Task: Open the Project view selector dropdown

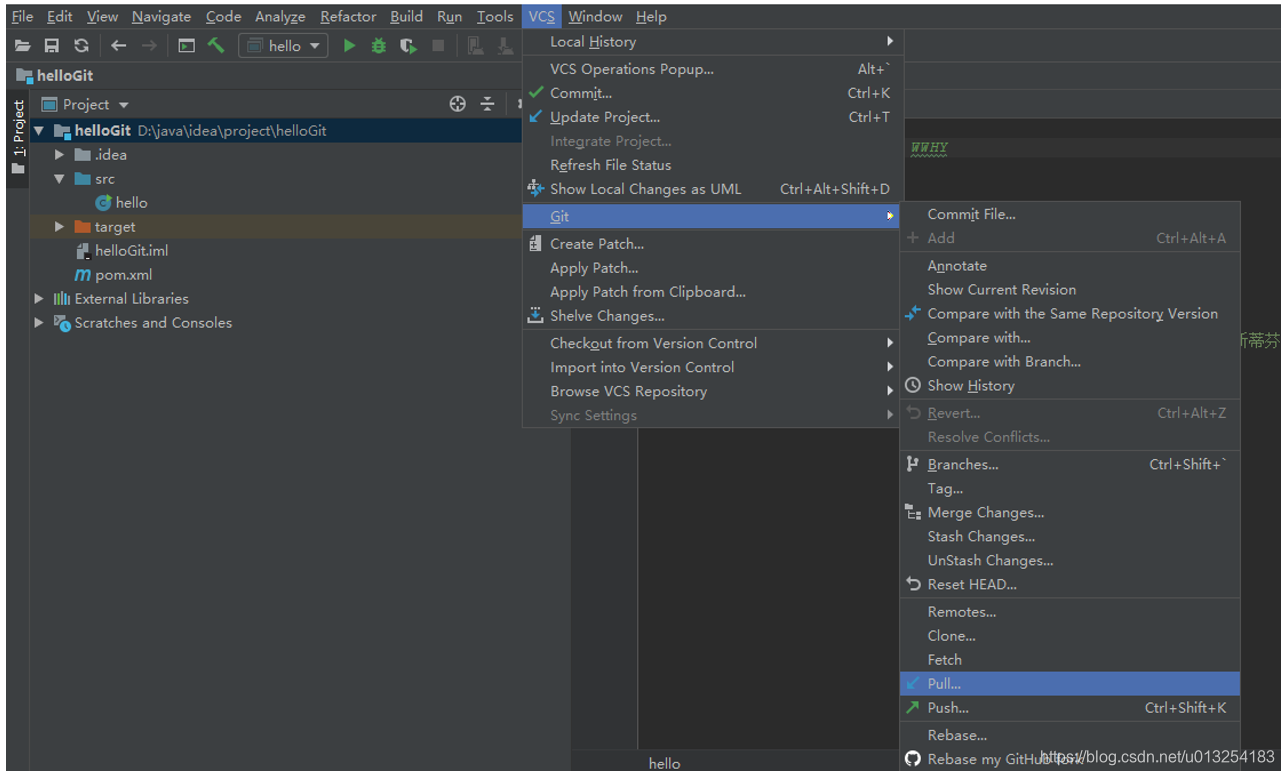Action: [85, 105]
